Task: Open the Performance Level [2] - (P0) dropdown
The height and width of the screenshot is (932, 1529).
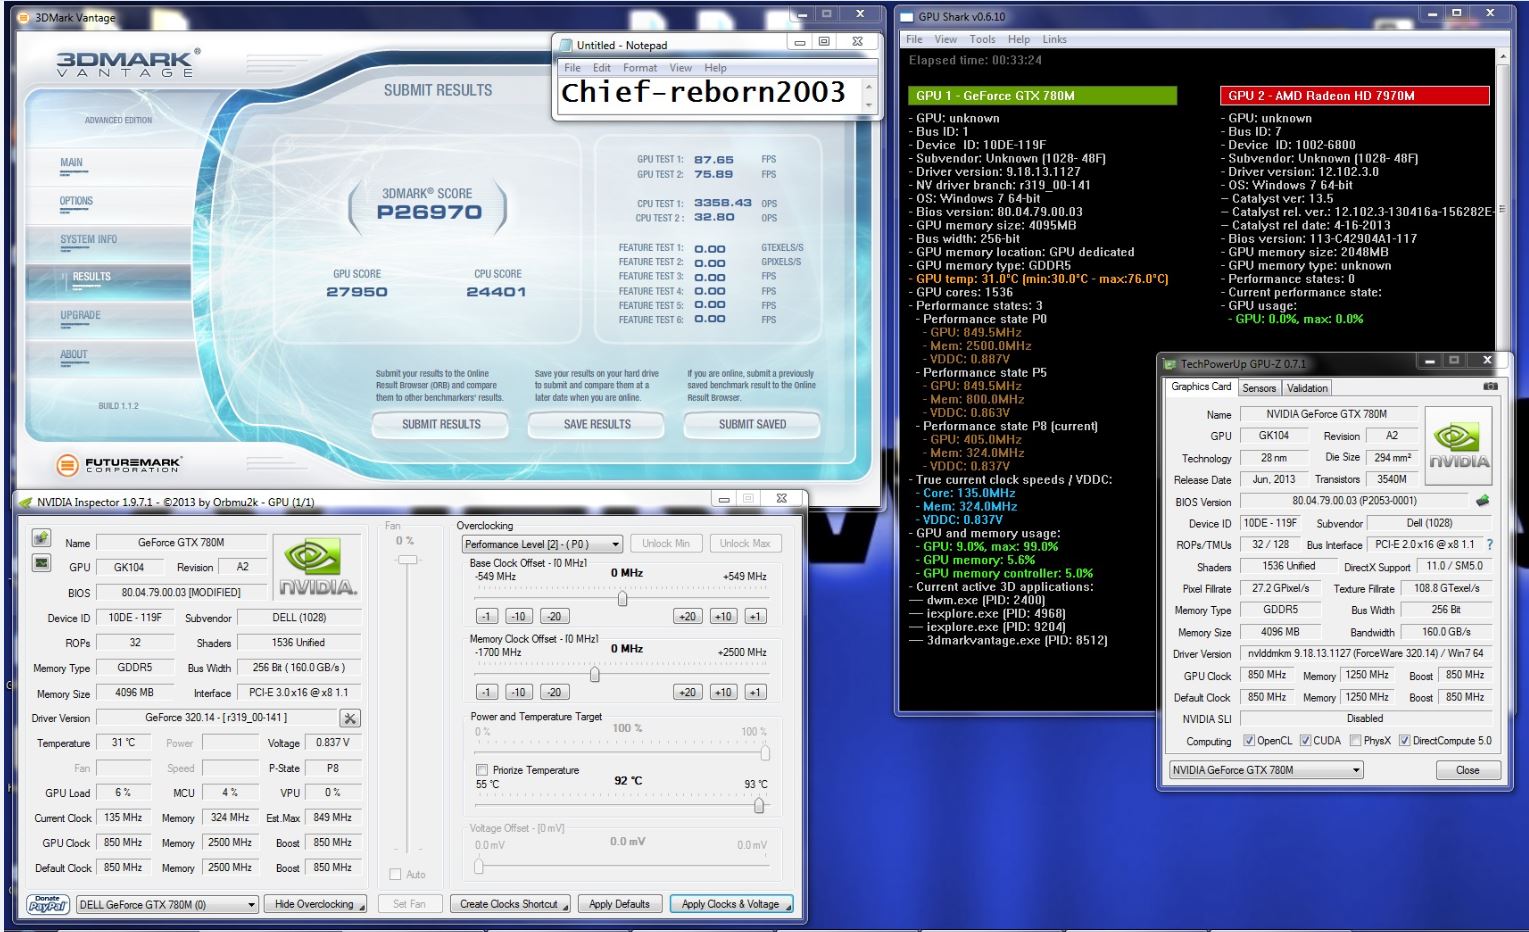Action: coord(542,544)
